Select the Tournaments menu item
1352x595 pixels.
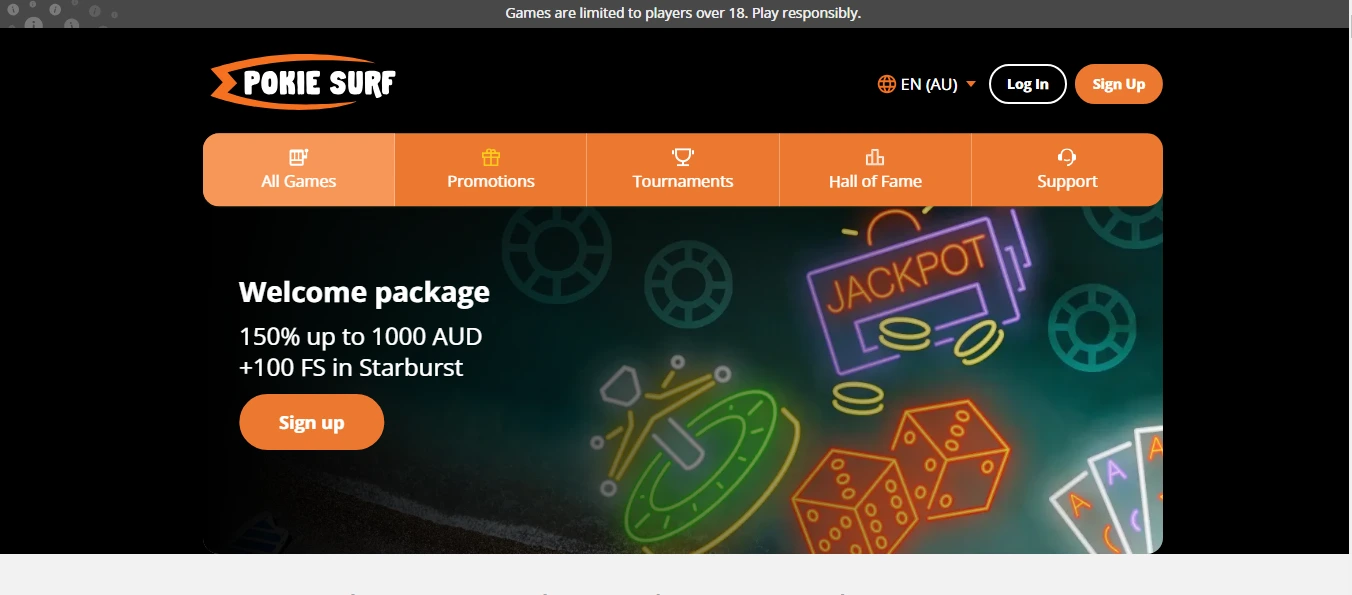coord(683,170)
